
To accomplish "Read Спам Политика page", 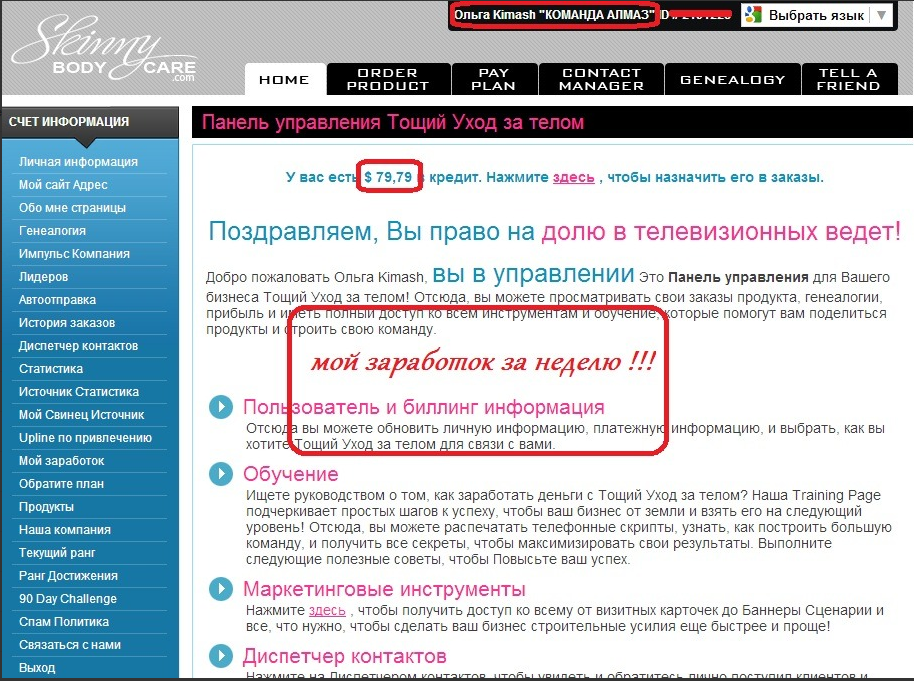I will [64, 622].
